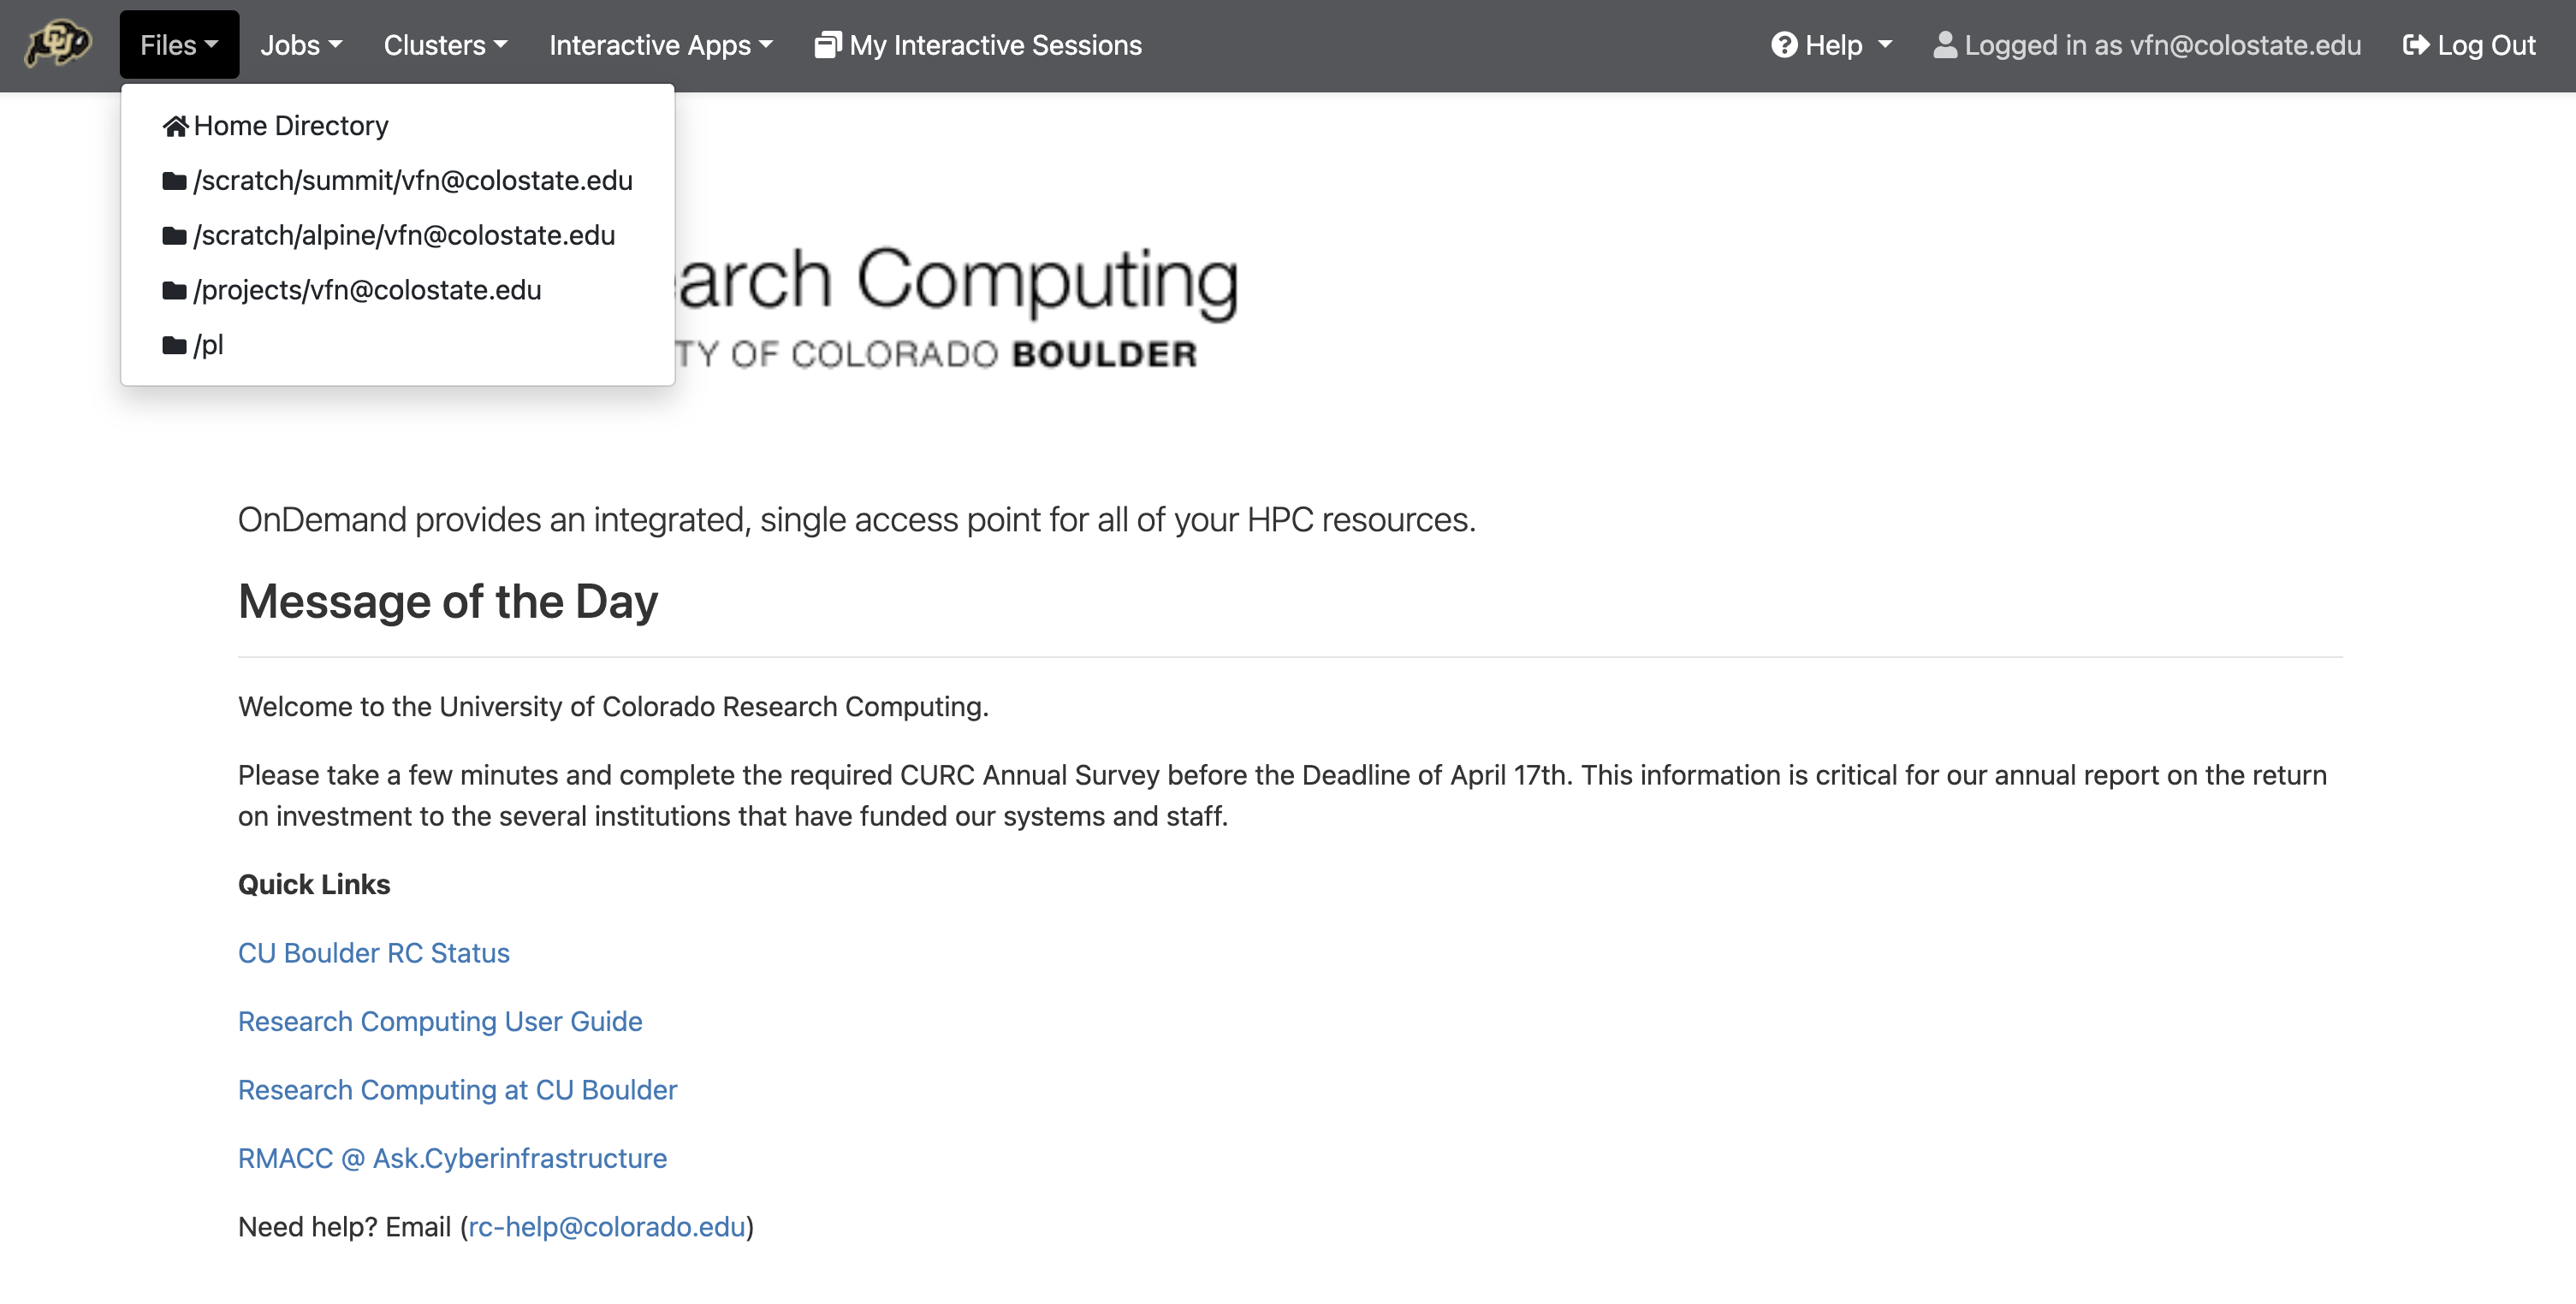Image resolution: width=2576 pixels, height=1304 pixels.
Task: Click the Message of the Day heading
Action: coord(448,602)
